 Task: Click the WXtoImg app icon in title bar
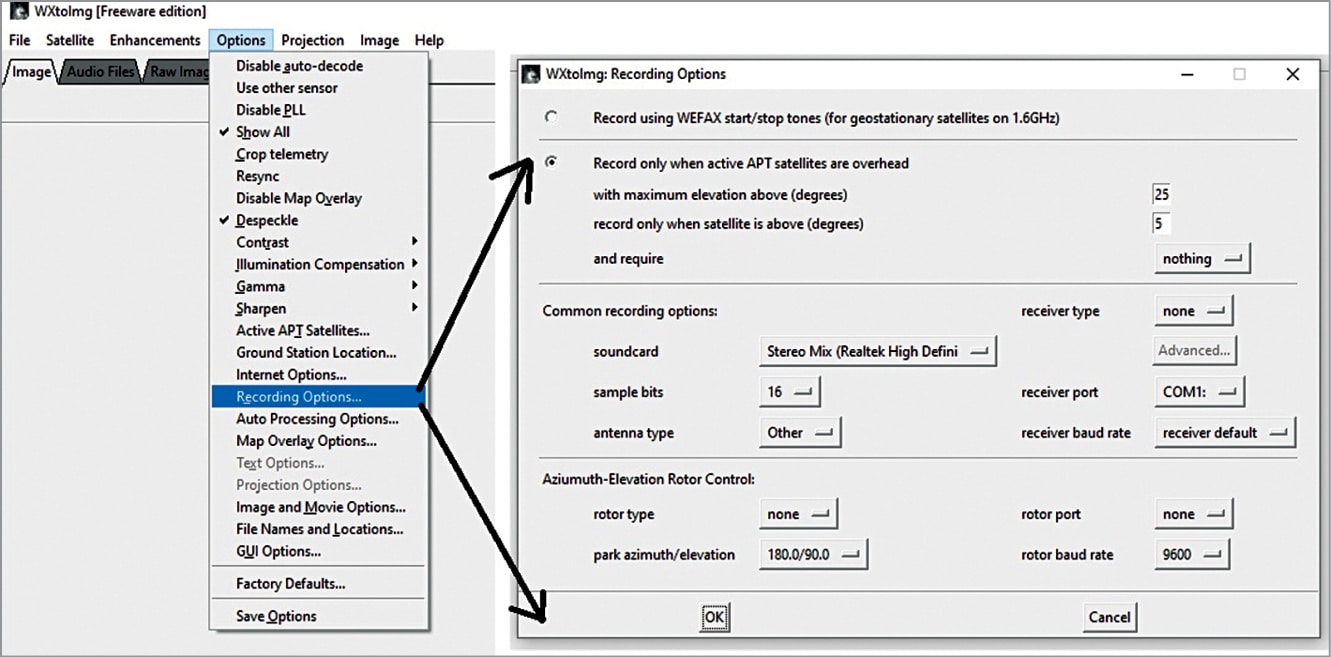pos(18,12)
